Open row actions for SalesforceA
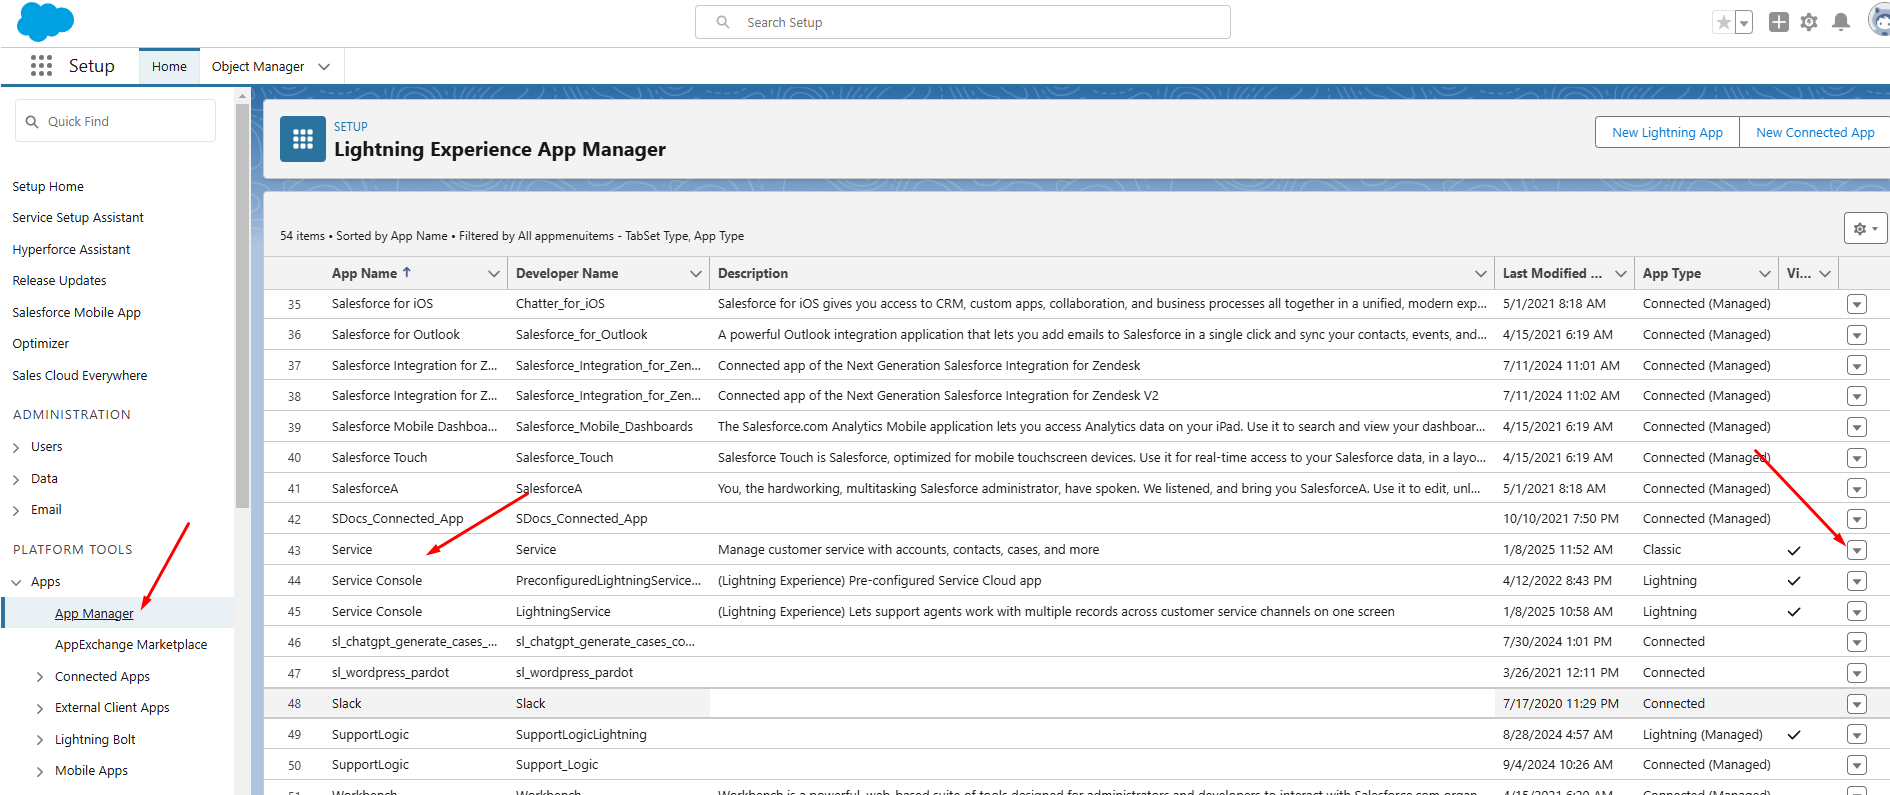Viewport: 1890px width, 795px height. tap(1857, 488)
